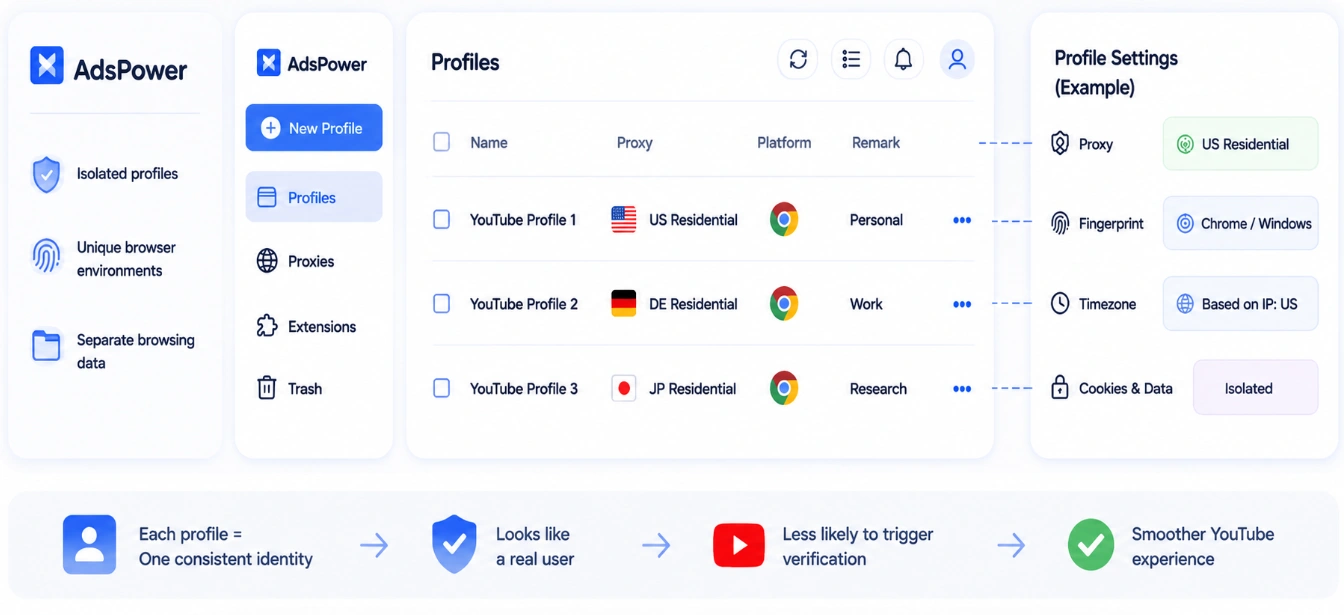Check the YouTube Profile 3 checkbox
The image size is (1344, 615).
pos(441,388)
